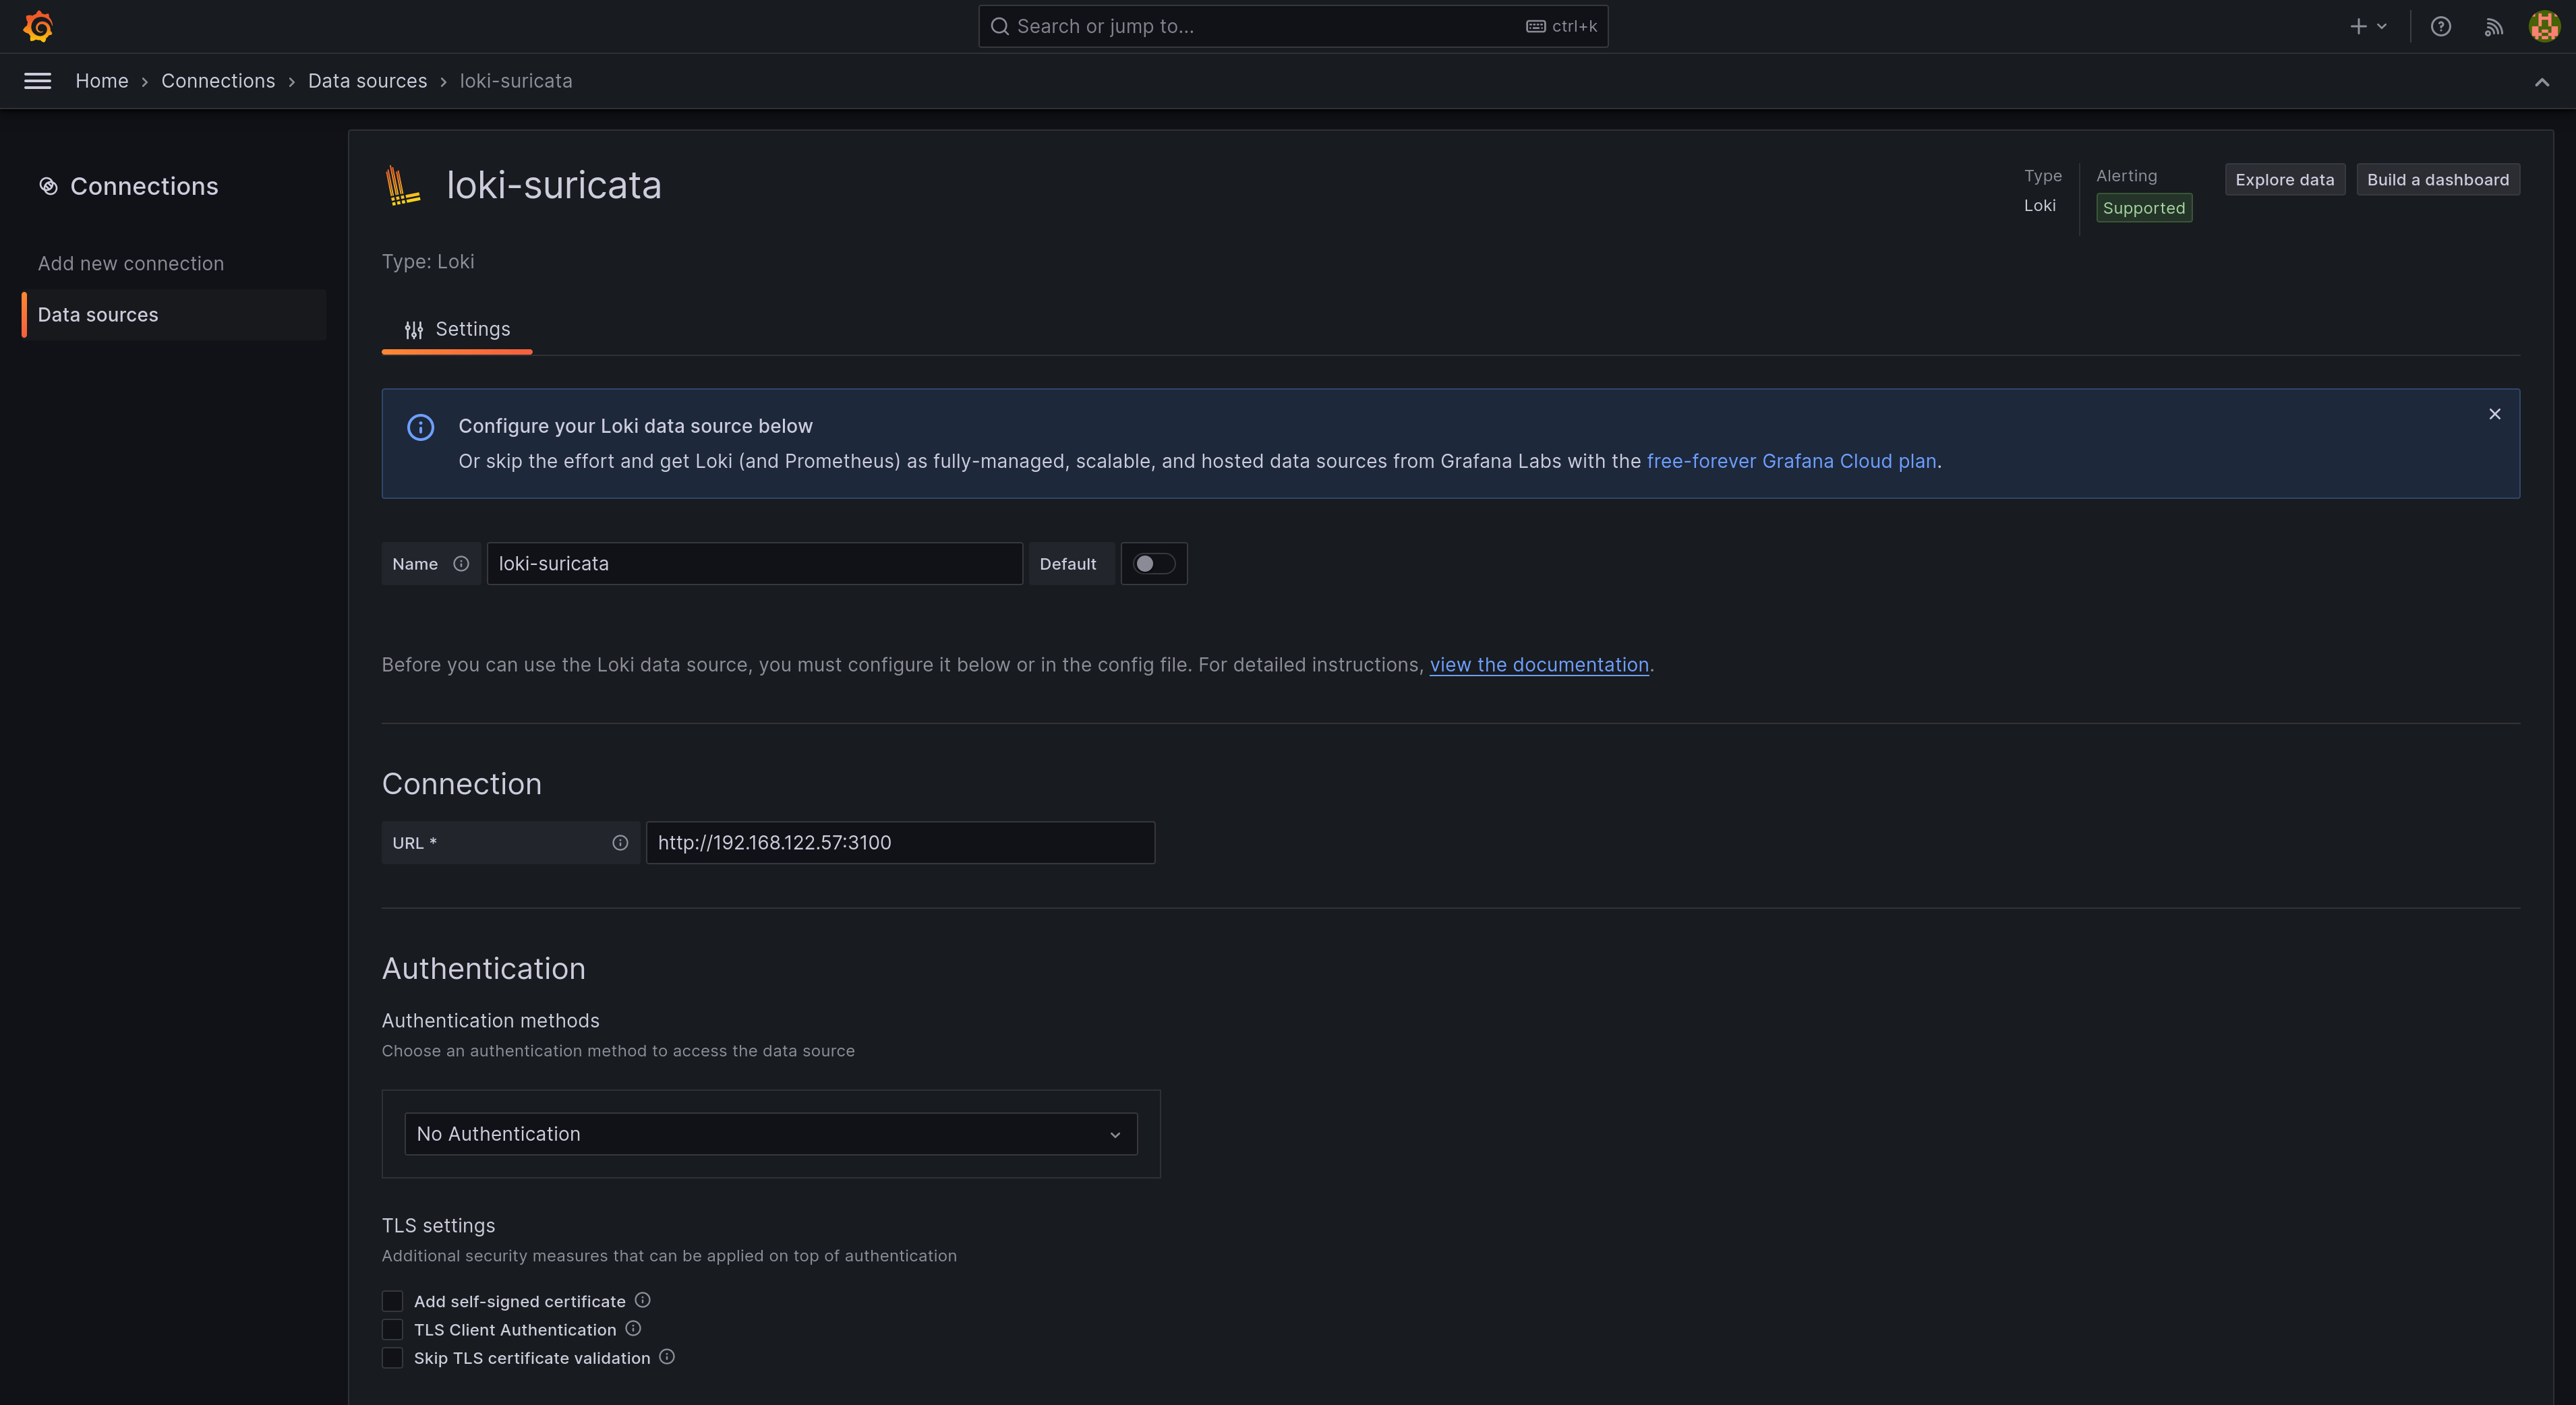Open the view the documentation link
Screen dimensions: 2576x1405
1539,665
